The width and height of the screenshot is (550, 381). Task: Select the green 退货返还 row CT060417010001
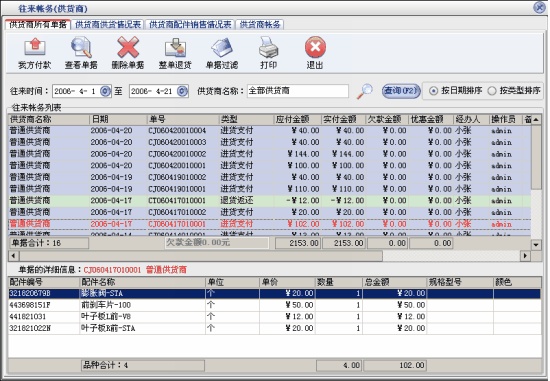pyautogui.click(x=269, y=201)
